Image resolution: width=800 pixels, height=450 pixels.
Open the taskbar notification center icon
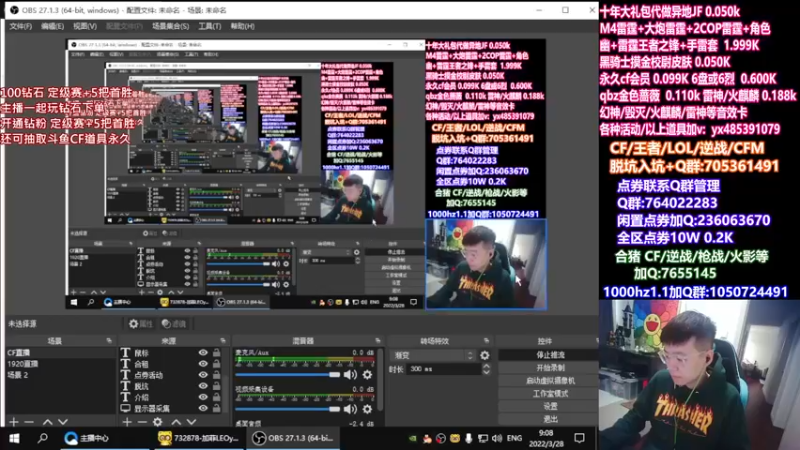pyautogui.click(x=579, y=438)
